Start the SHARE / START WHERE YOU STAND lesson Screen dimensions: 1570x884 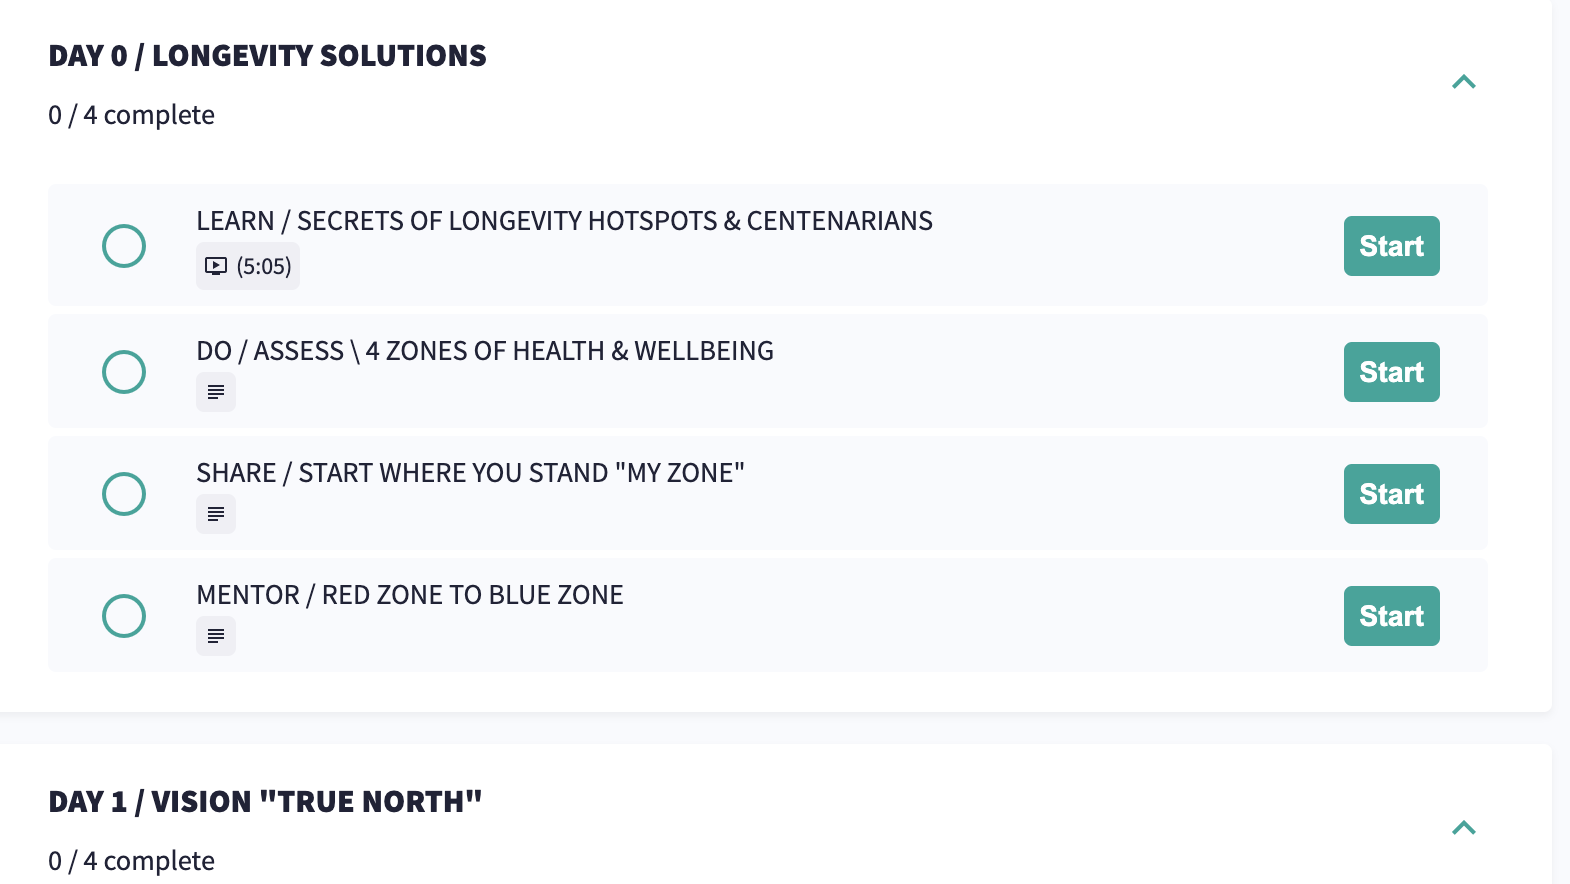point(1392,494)
